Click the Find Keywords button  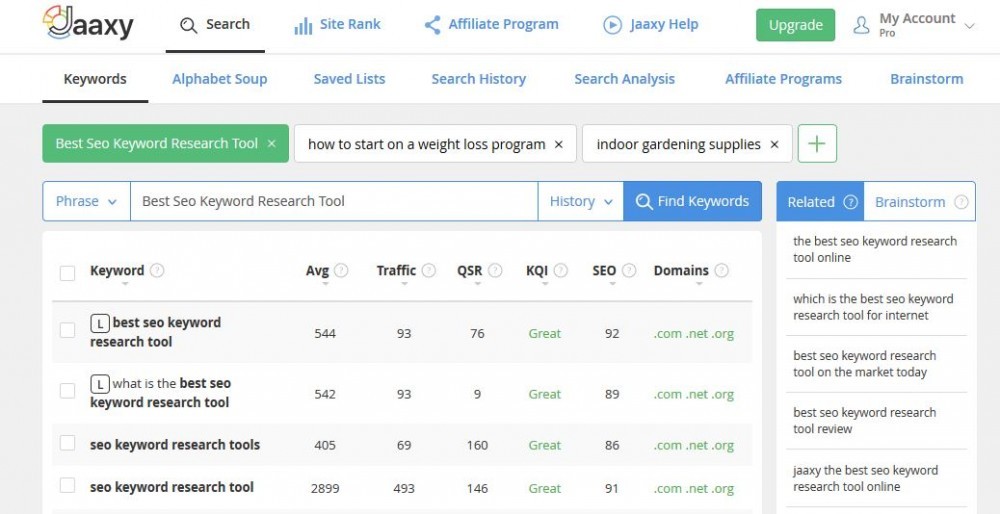[x=693, y=202]
